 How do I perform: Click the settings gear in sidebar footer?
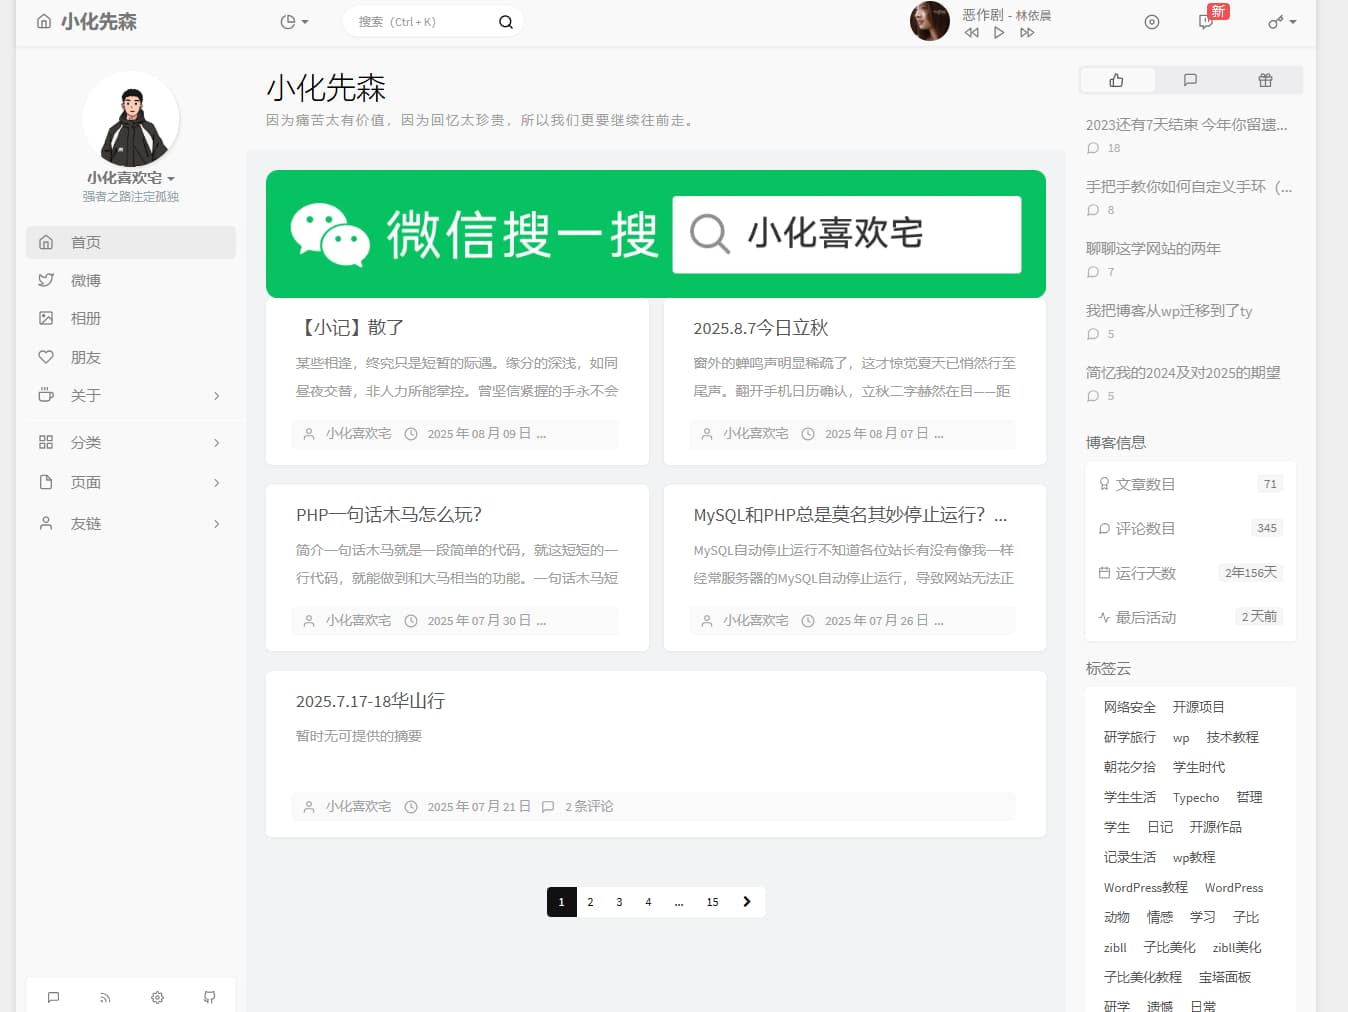(x=157, y=997)
